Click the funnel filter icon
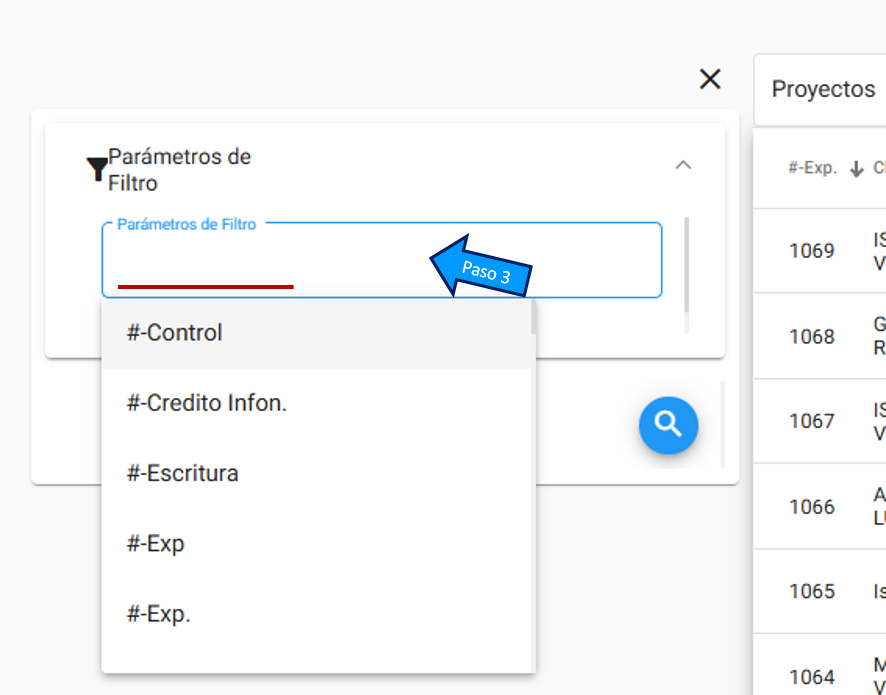Screen dimensions: 886x695 97,169
